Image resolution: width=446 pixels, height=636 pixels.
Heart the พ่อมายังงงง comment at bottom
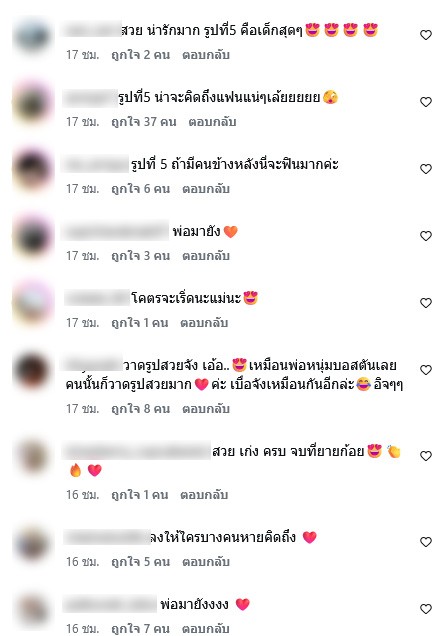pos(425,609)
